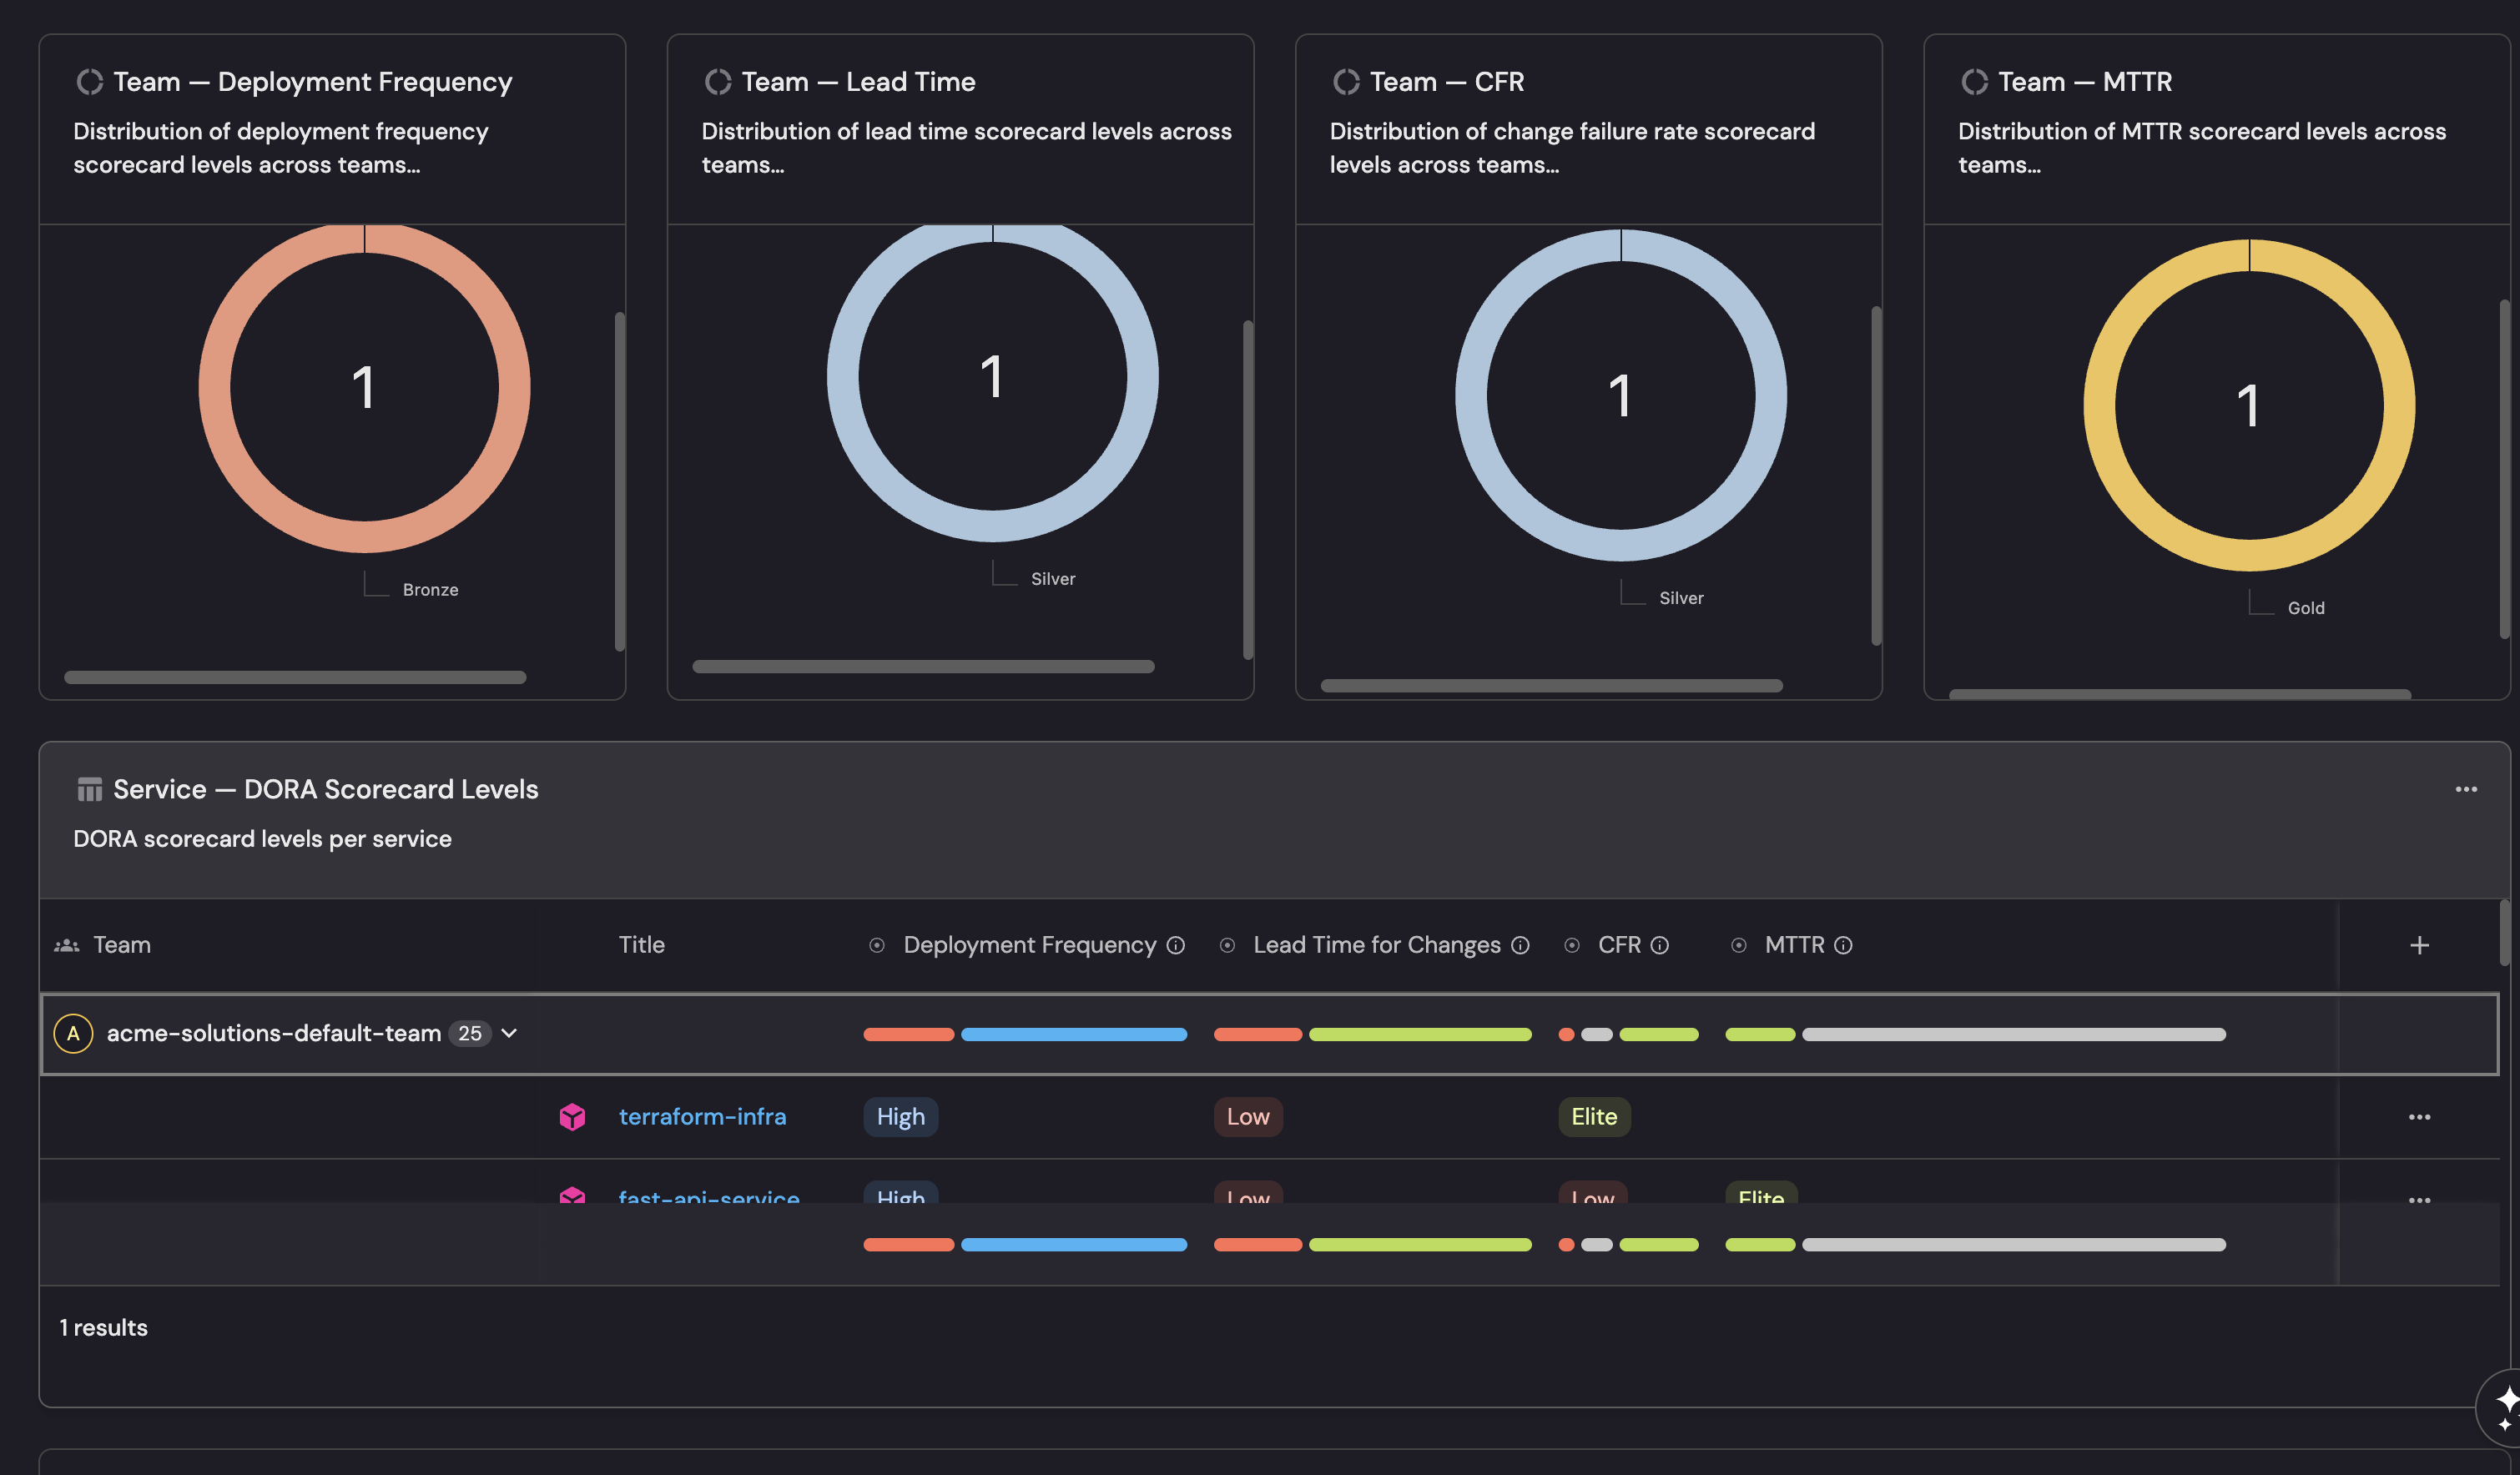Collapse the acme-solutions-default-team group

coord(509,1033)
